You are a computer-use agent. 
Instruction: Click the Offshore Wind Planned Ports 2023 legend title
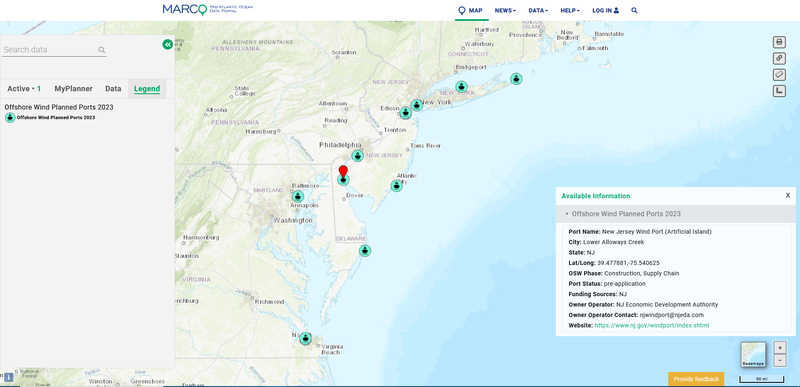click(59, 107)
